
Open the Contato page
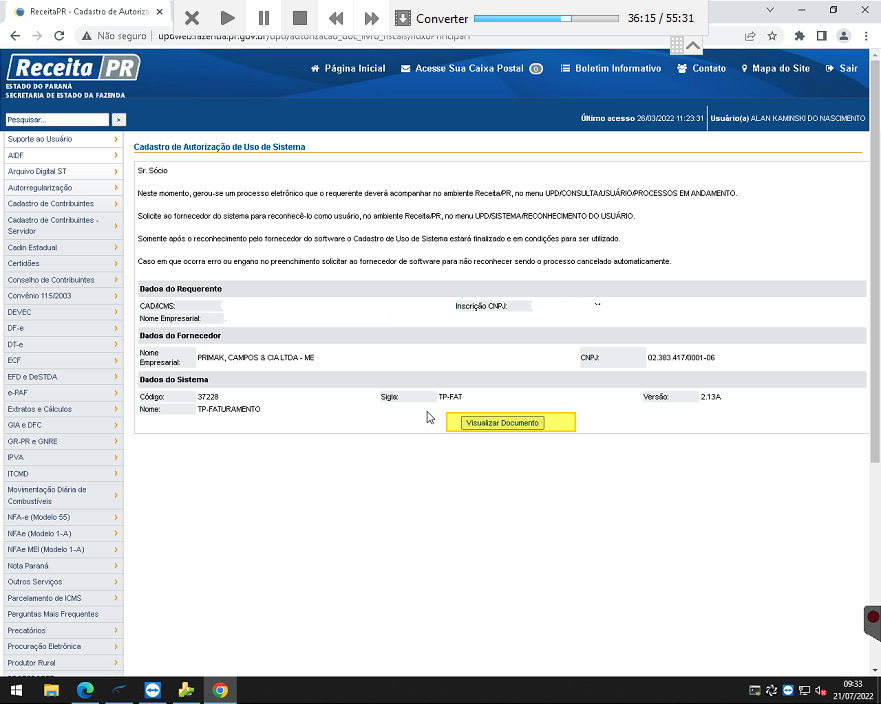[x=701, y=69]
